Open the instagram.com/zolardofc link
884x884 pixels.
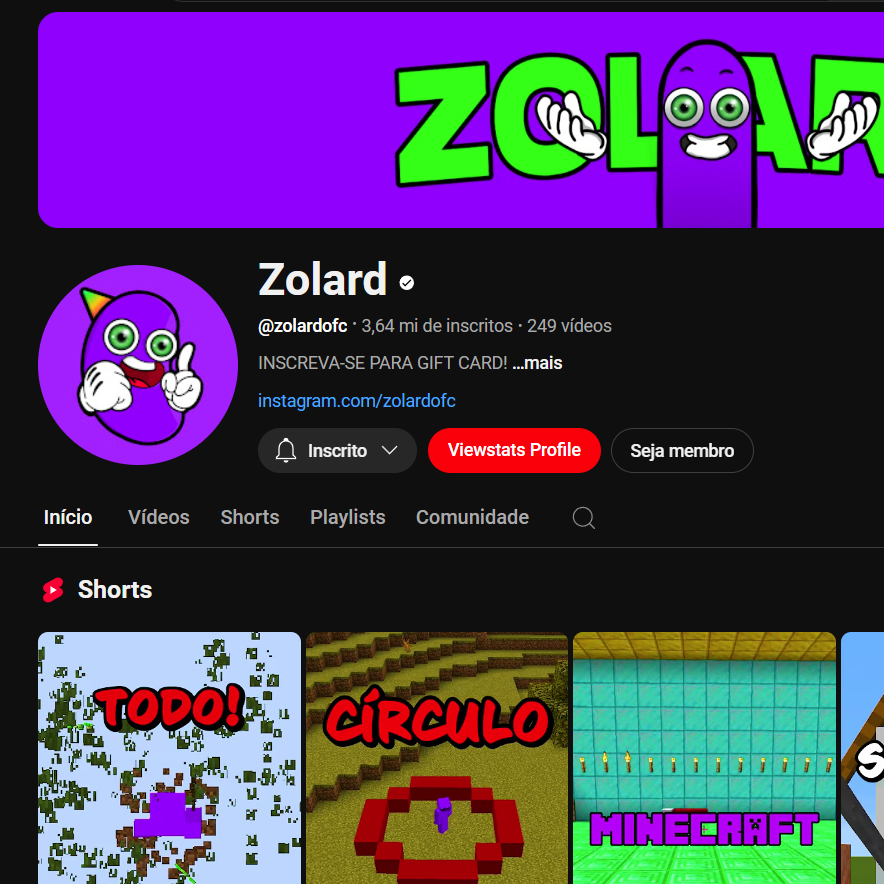[x=357, y=401]
